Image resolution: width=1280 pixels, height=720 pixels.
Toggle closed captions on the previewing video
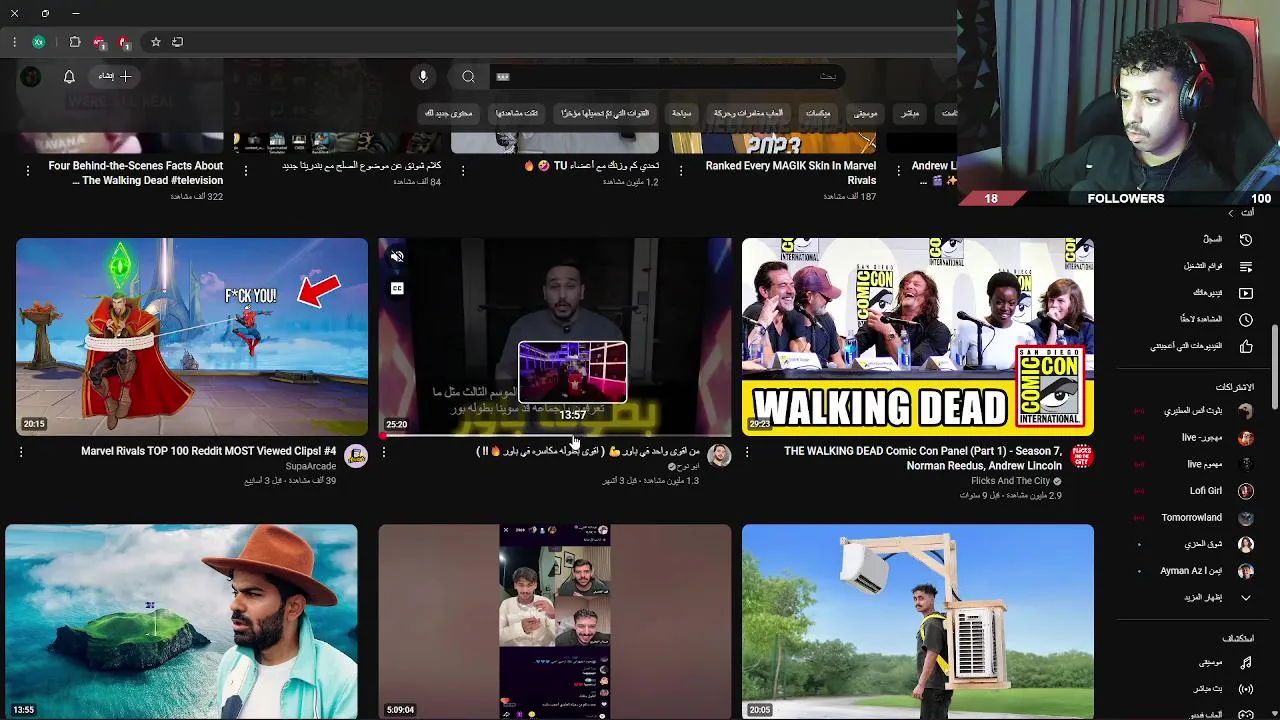[397, 288]
